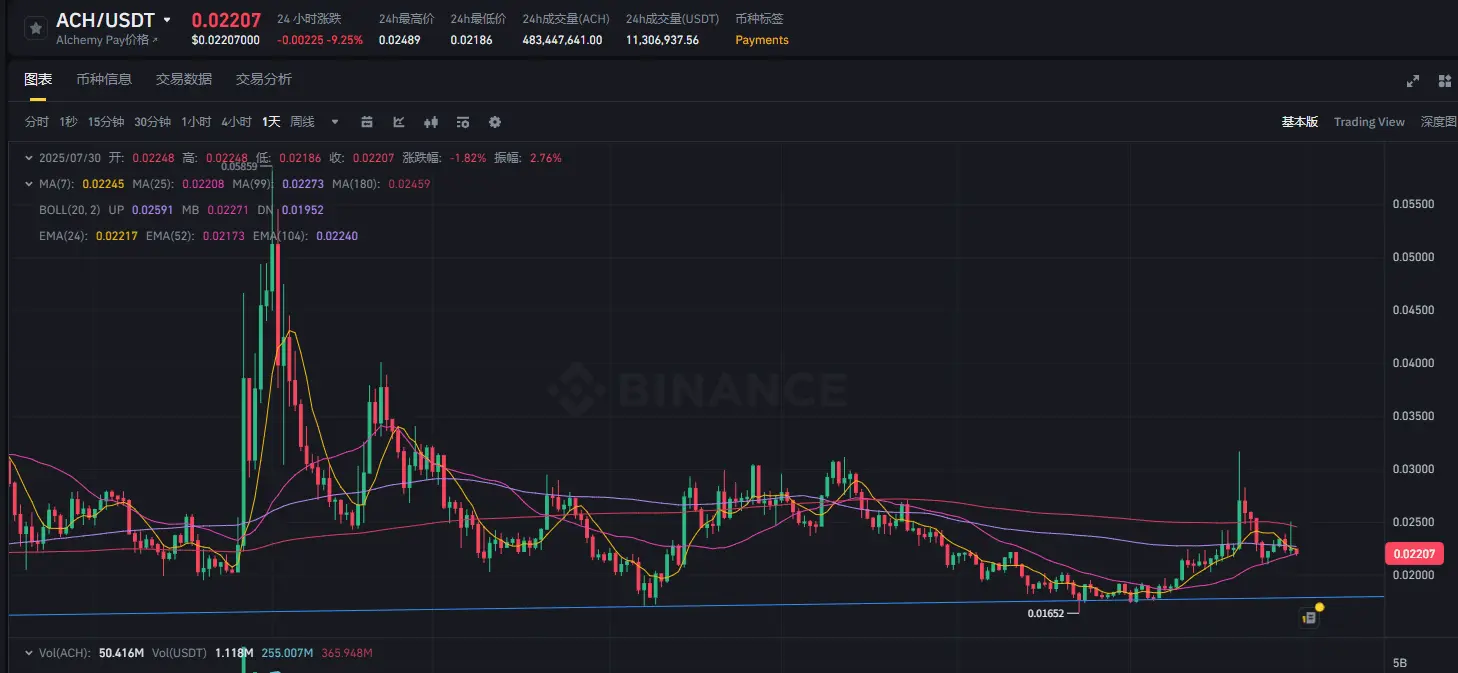Switch to Trading View chart
The width and height of the screenshot is (1458, 673).
(1369, 122)
